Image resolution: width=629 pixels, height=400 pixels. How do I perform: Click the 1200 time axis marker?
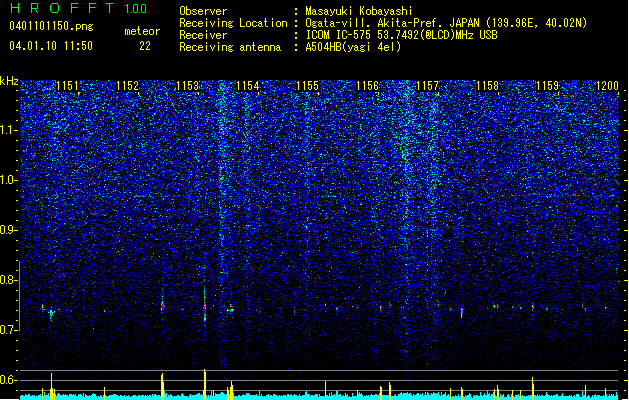(x=607, y=86)
